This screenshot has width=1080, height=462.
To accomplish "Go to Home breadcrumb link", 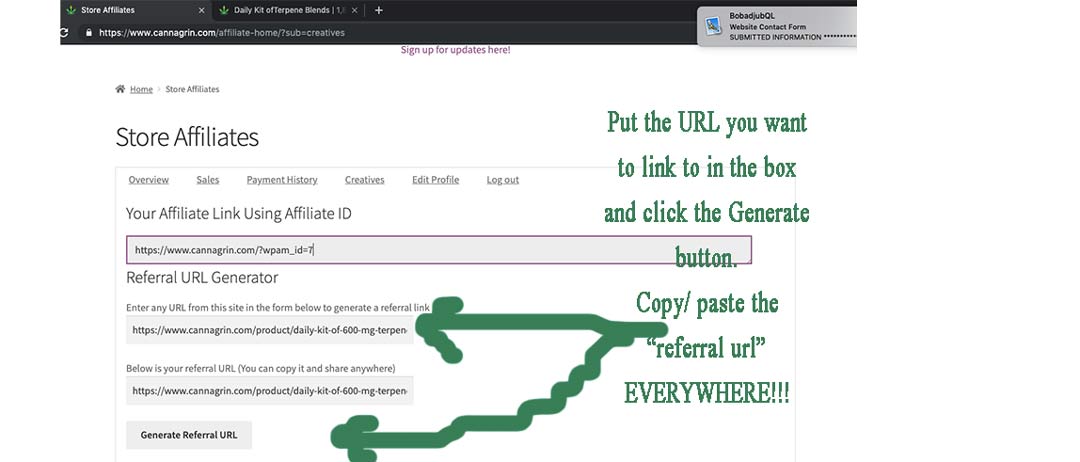I will (141, 90).
